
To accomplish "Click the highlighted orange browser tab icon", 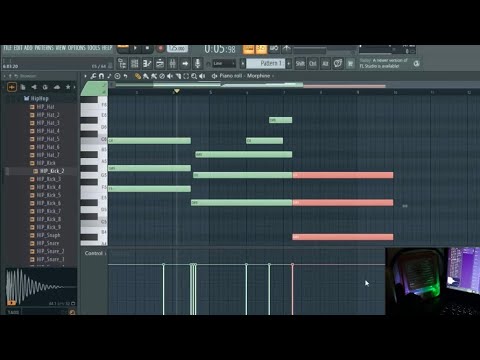I will [x=12, y=87].
